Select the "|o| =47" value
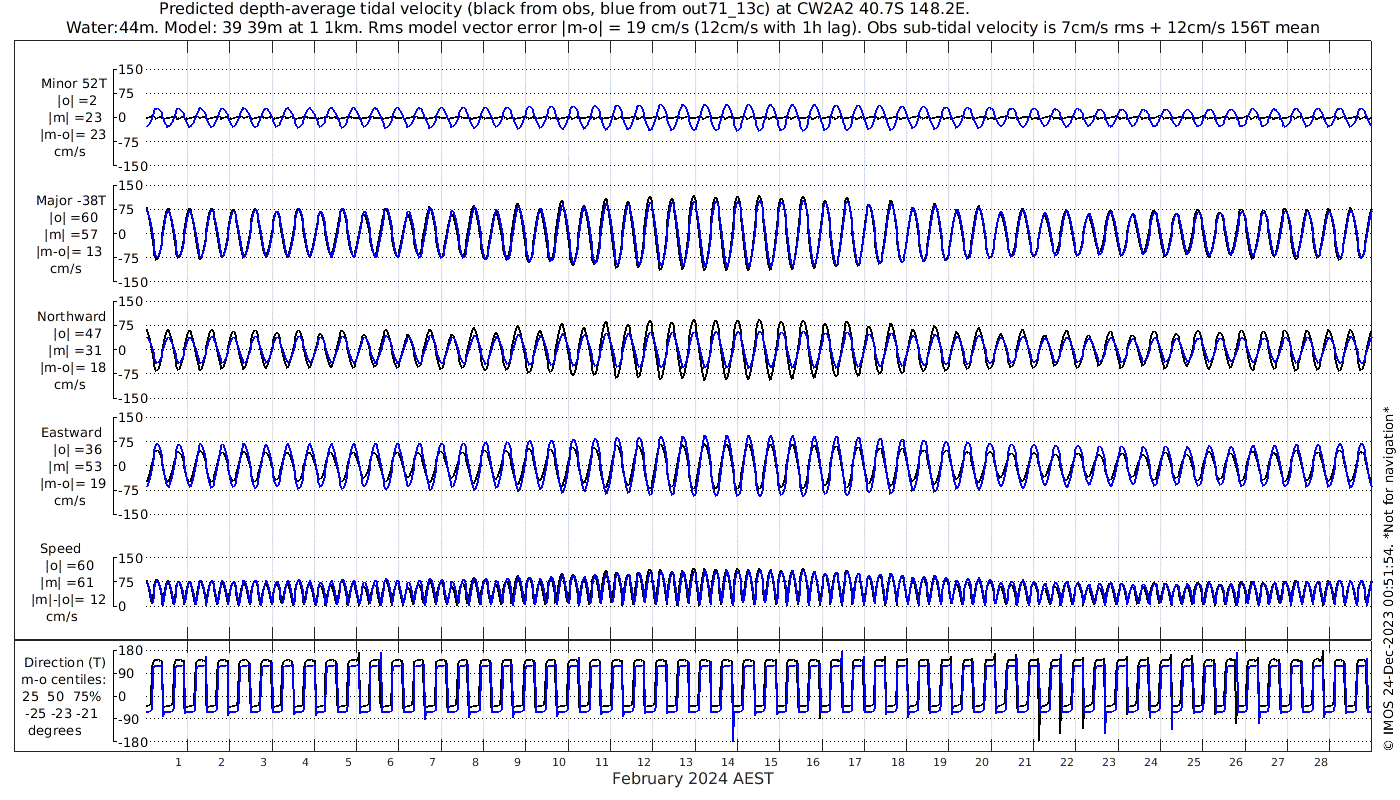This screenshot has width=1400, height=800. [x=76, y=334]
